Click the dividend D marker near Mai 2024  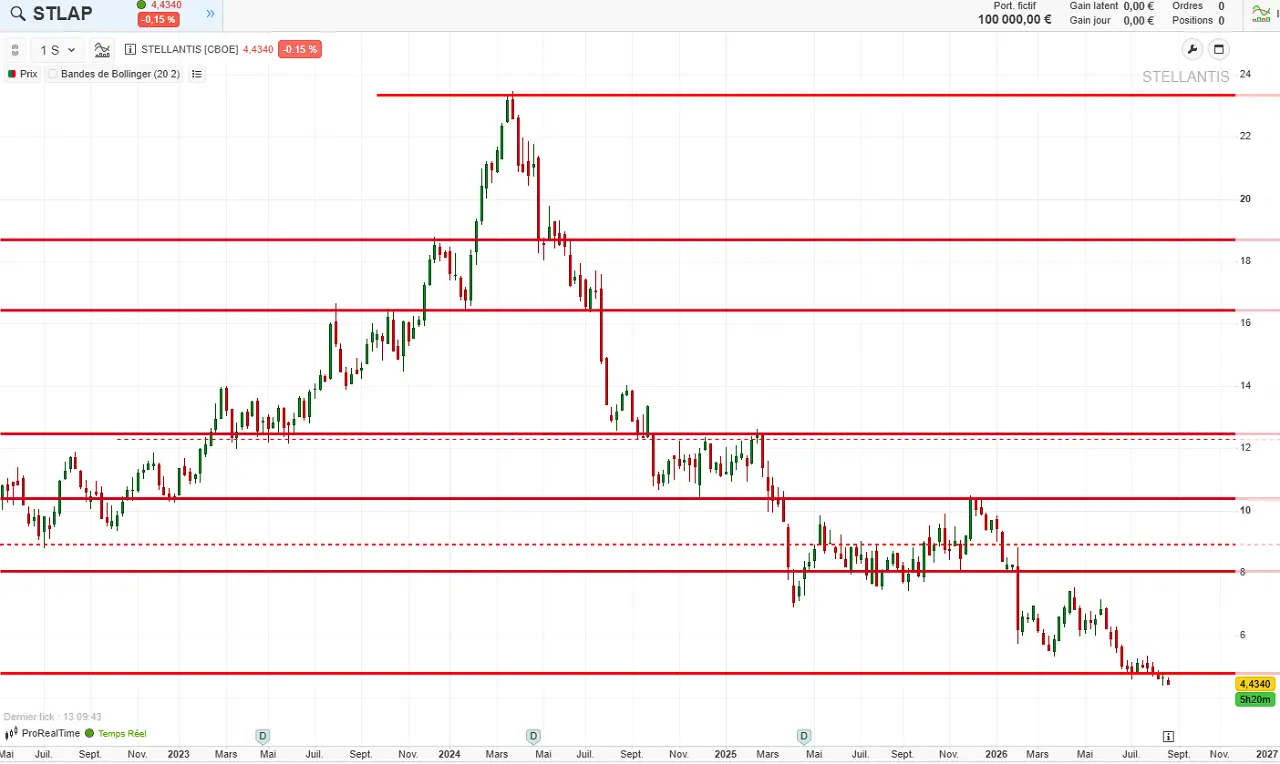(x=533, y=736)
